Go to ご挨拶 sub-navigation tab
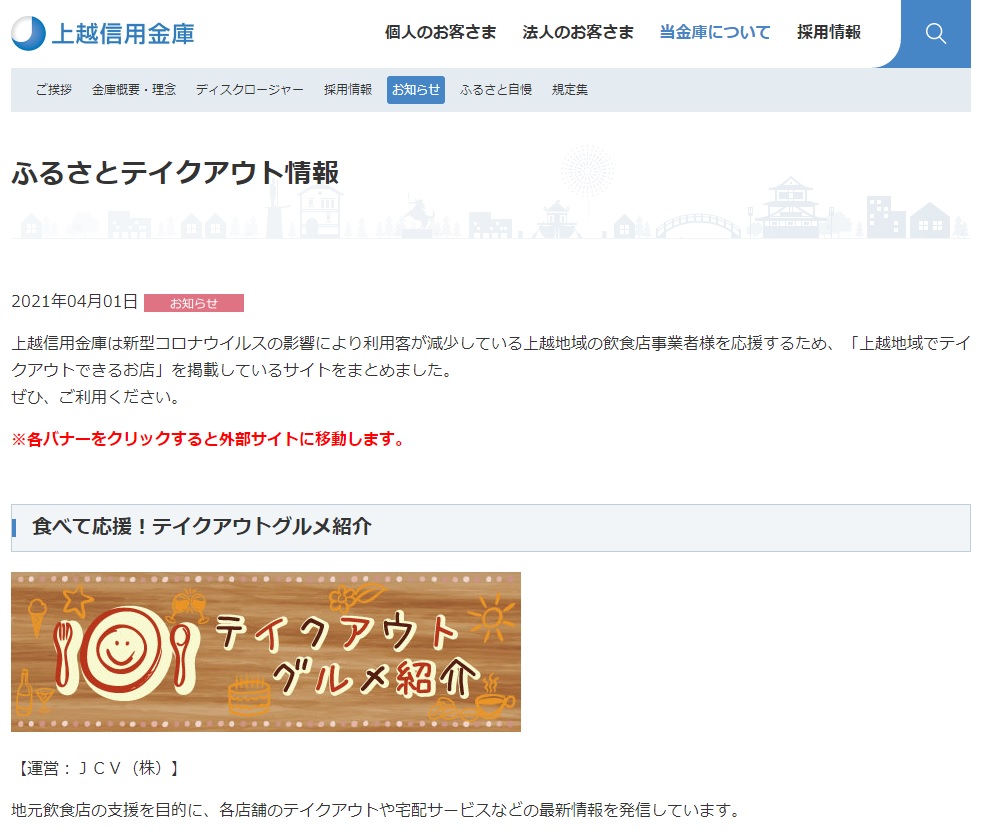994x835 pixels. point(54,89)
